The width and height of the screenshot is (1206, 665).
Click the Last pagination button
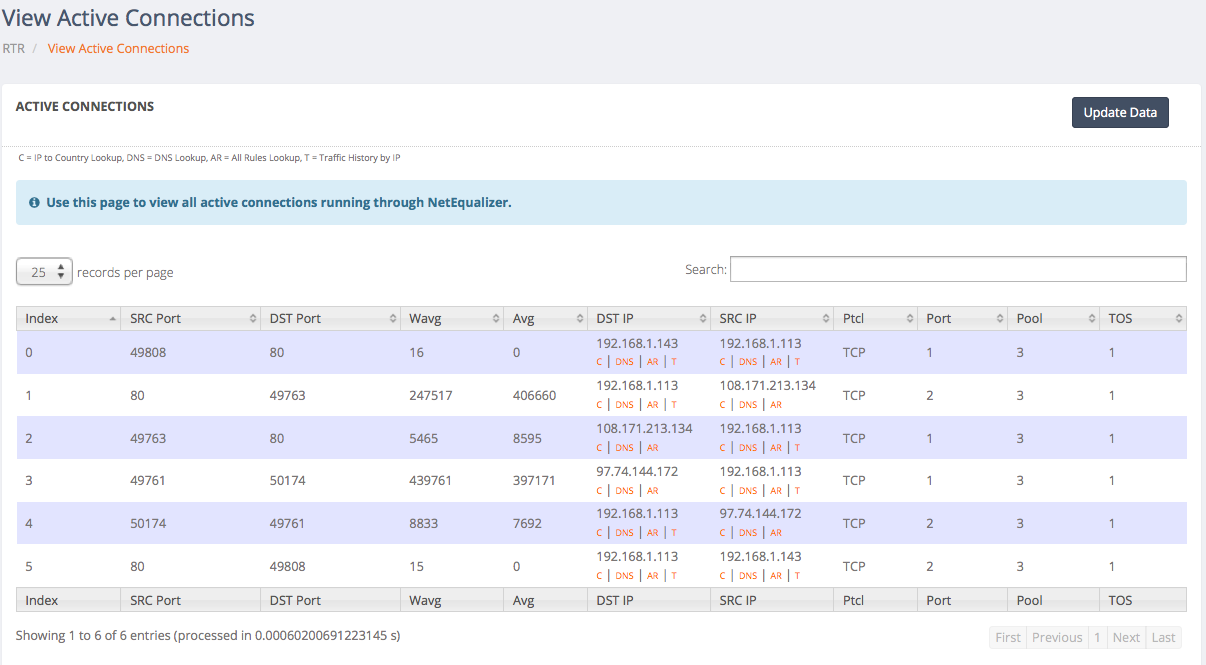tap(1163, 637)
